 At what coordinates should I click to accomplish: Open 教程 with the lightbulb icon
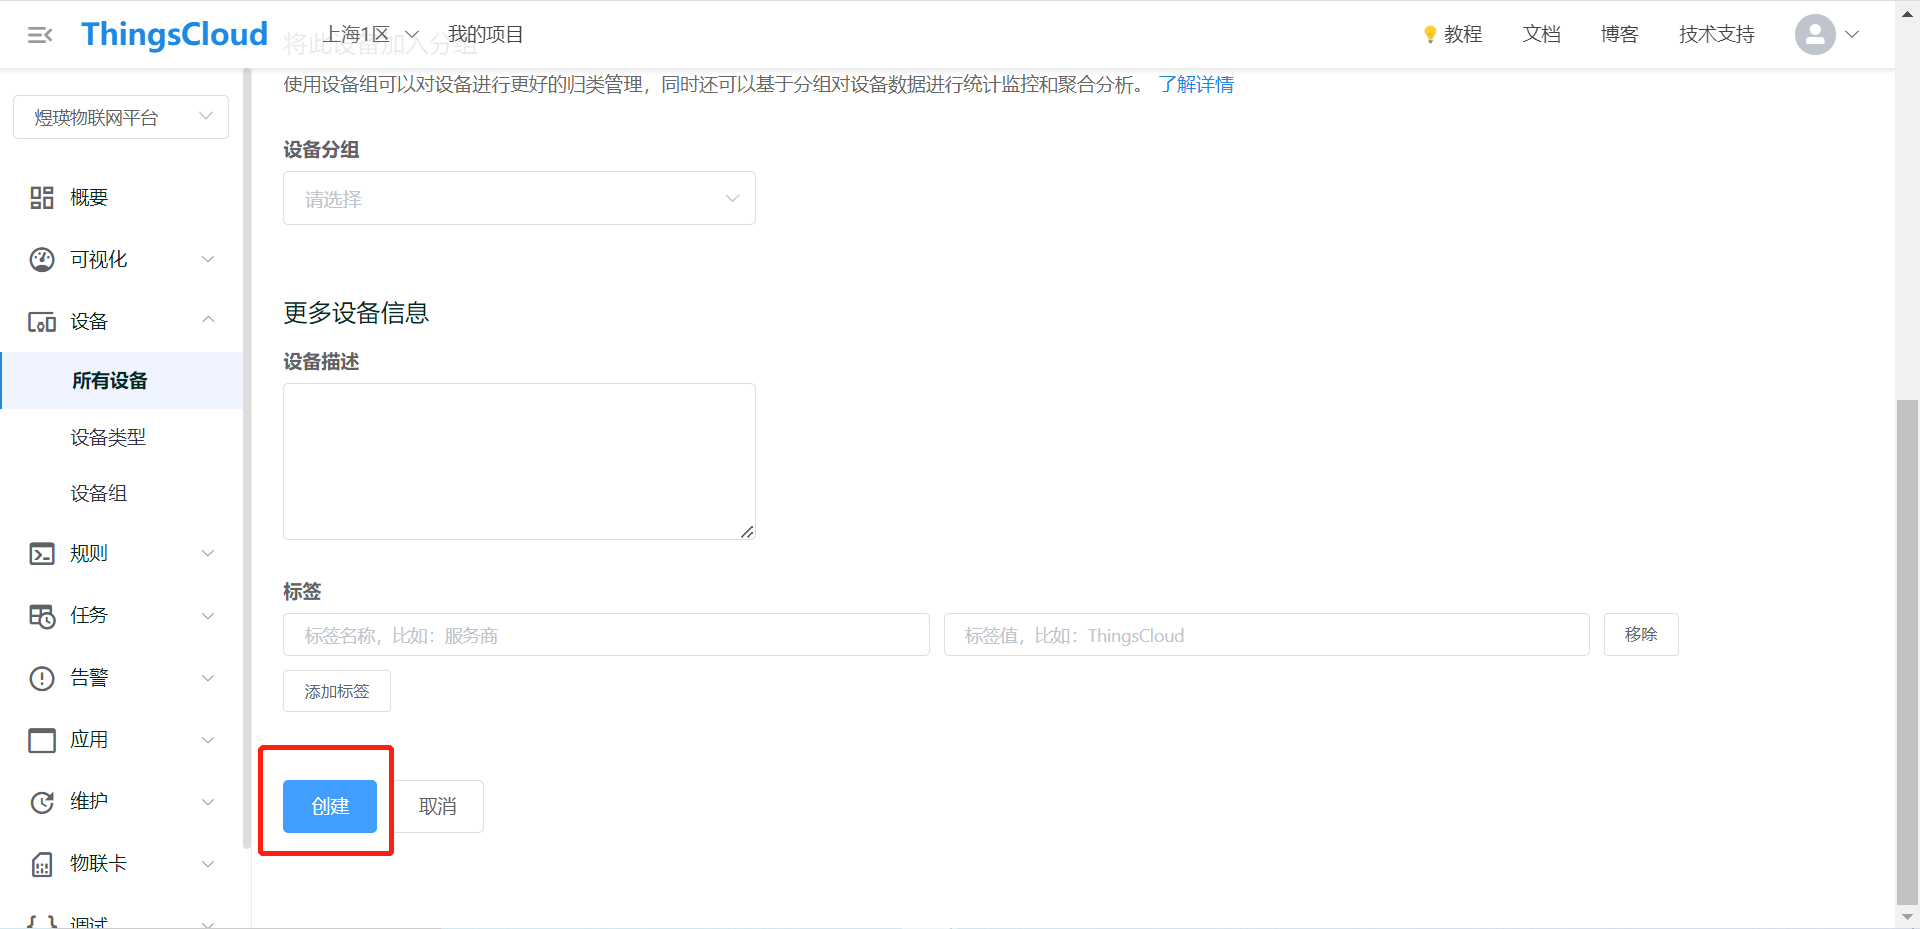pos(1452,34)
